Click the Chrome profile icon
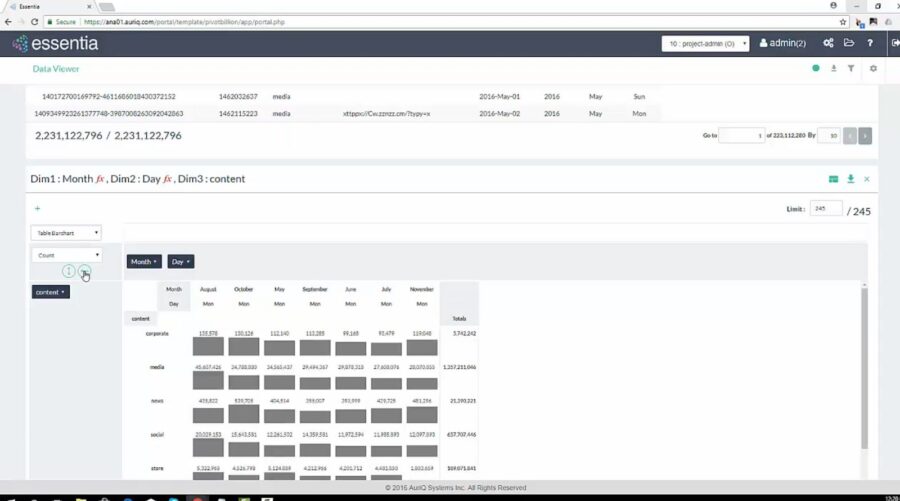 (833, 6)
